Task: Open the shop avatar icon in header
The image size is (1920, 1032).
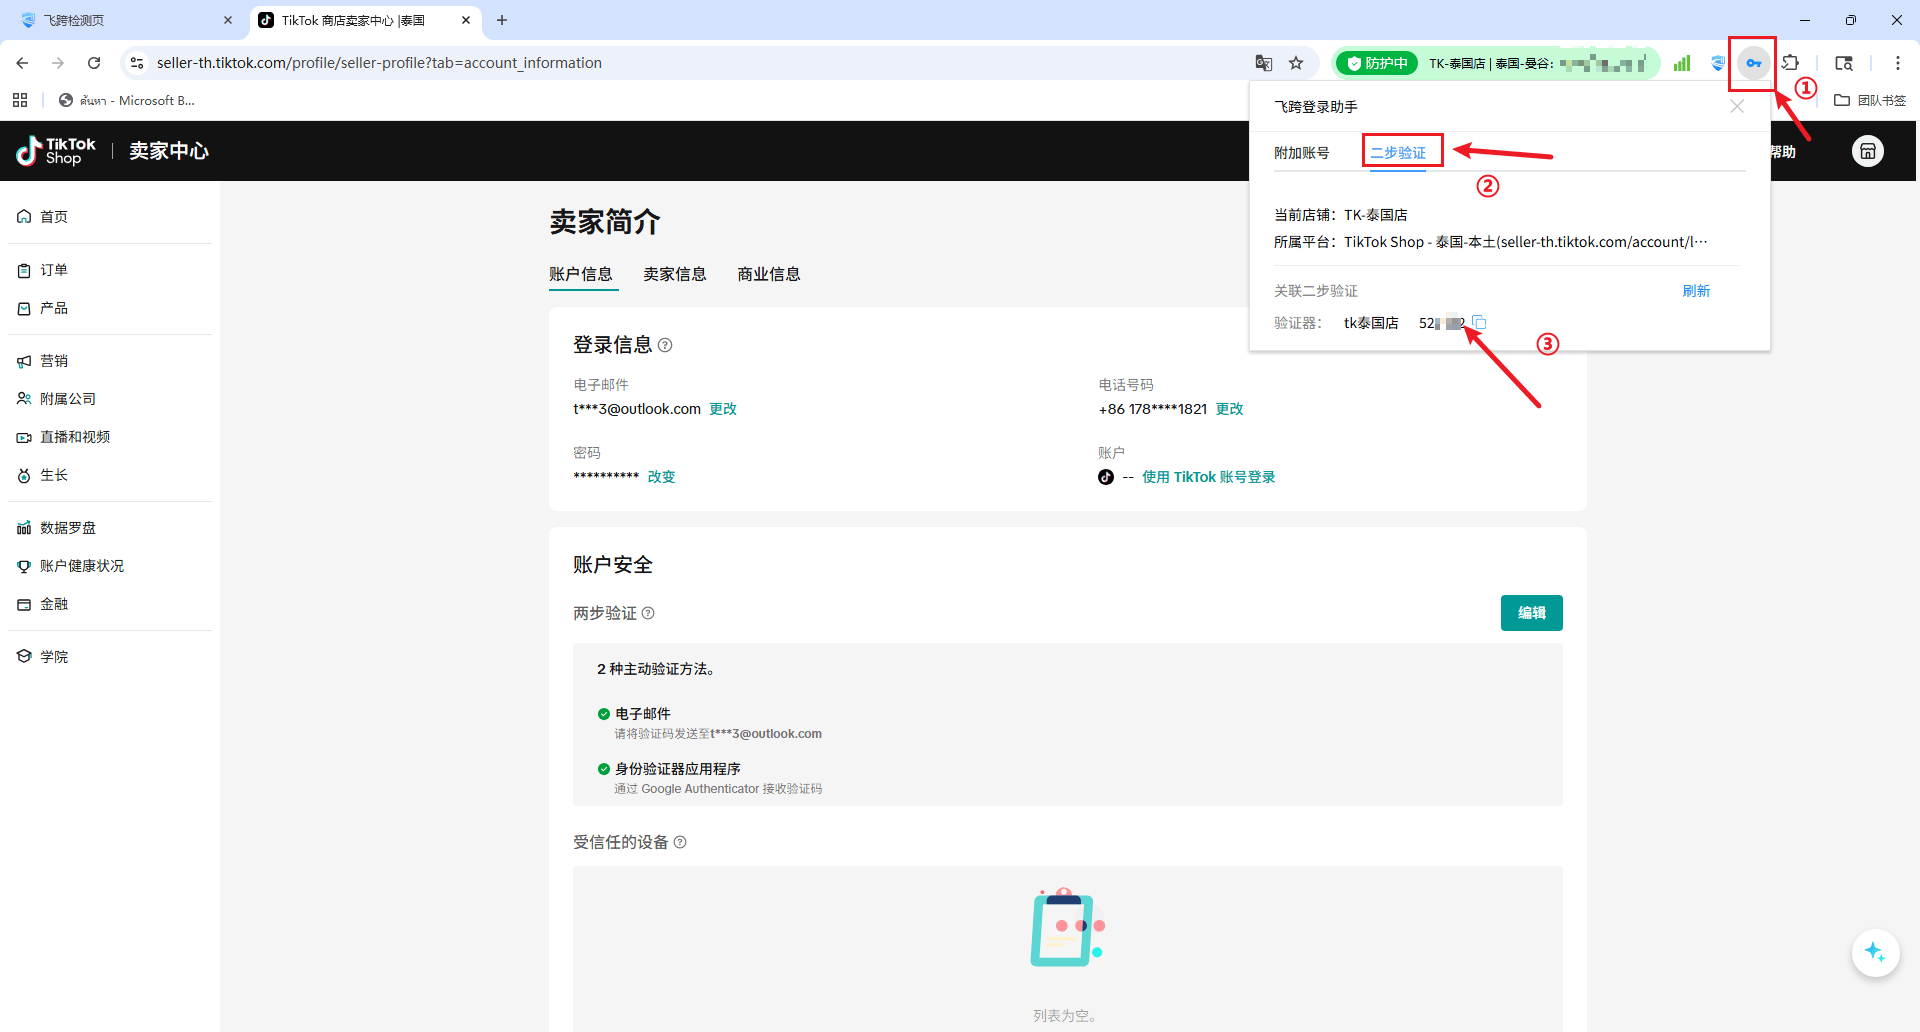Action: click(1867, 151)
